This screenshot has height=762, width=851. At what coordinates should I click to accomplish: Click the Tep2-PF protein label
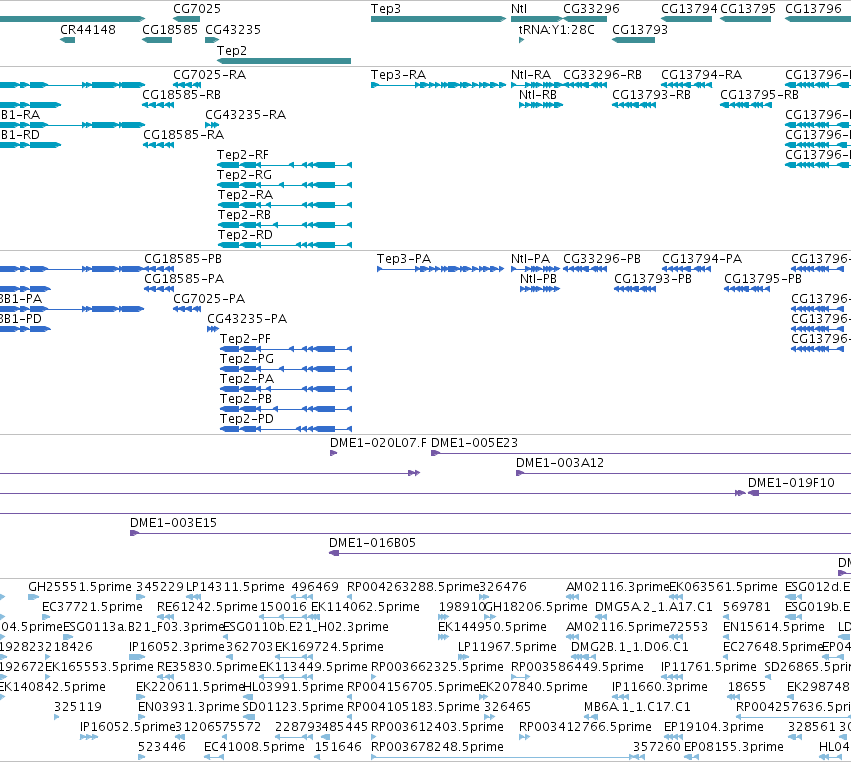[x=245, y=339]
